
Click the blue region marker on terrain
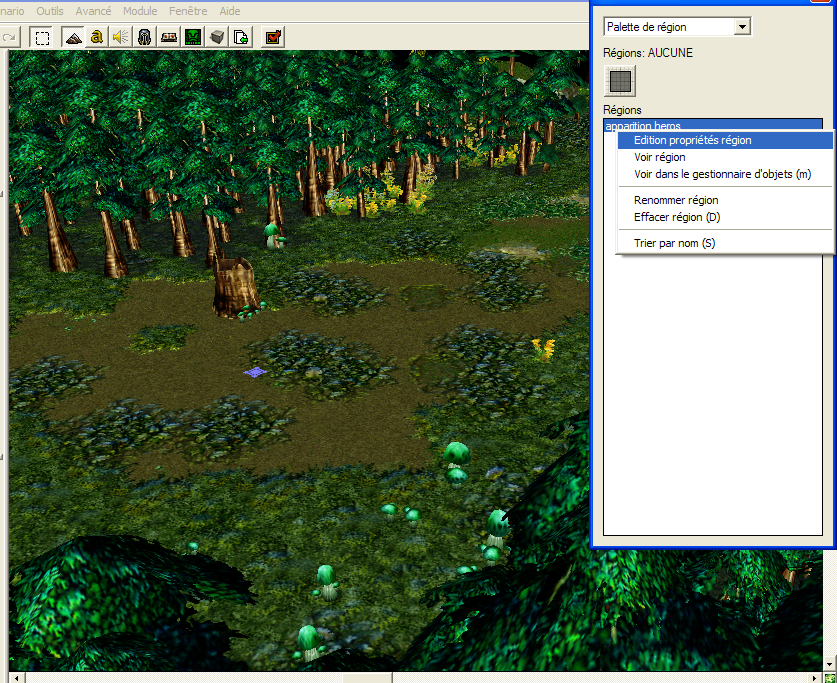click(255, 372)
